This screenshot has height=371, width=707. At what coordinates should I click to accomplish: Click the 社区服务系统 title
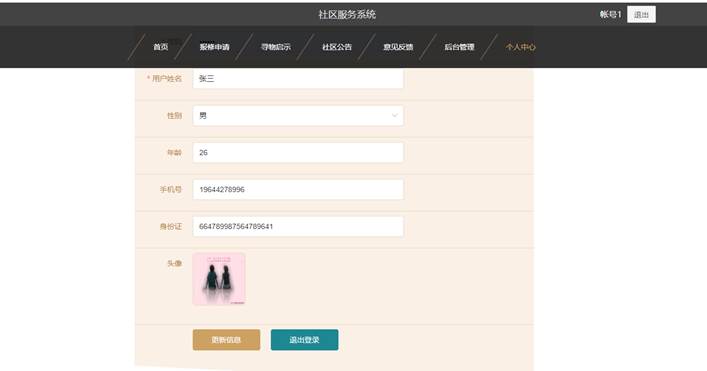click(347, 14)
